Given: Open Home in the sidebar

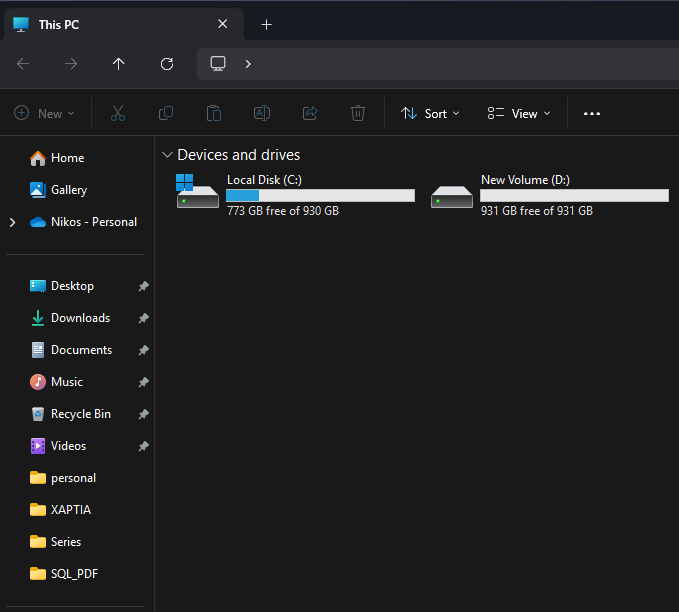Looking at the screenshot, I should coord(57,158).
